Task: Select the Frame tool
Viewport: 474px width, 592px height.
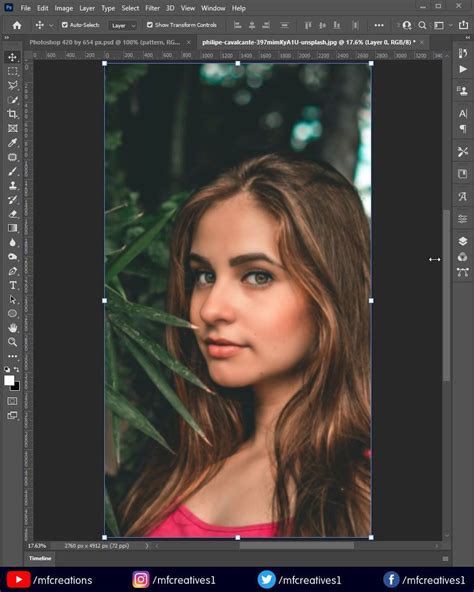Action: point(12,128)
